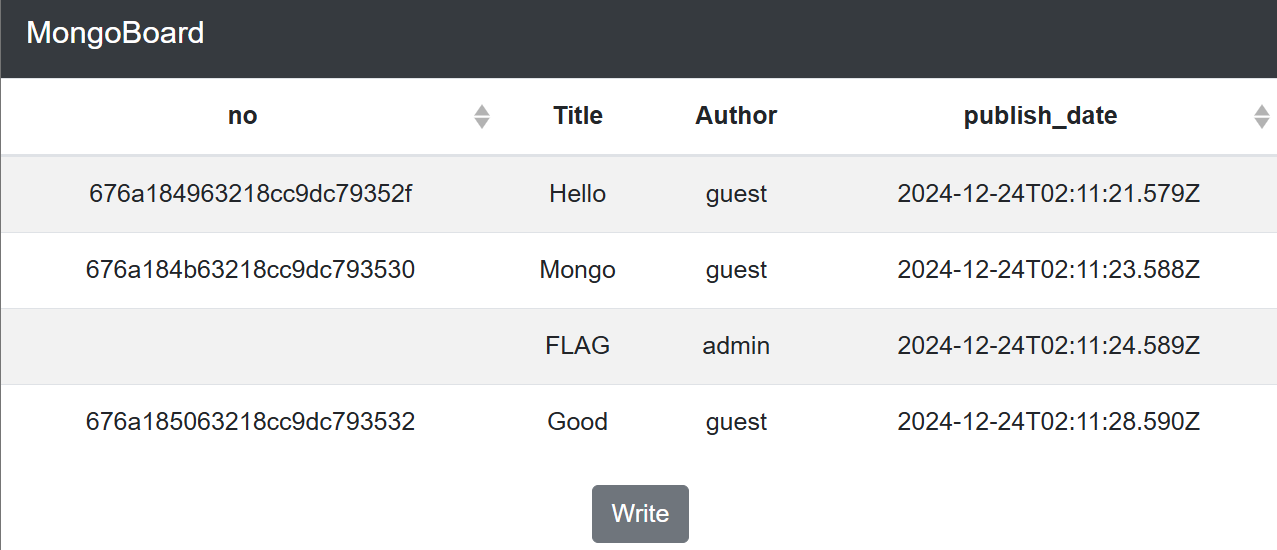The height and width of the screenshot is (550, 1277).
Task: Click the Good post title
Action: tap(578, 422)
